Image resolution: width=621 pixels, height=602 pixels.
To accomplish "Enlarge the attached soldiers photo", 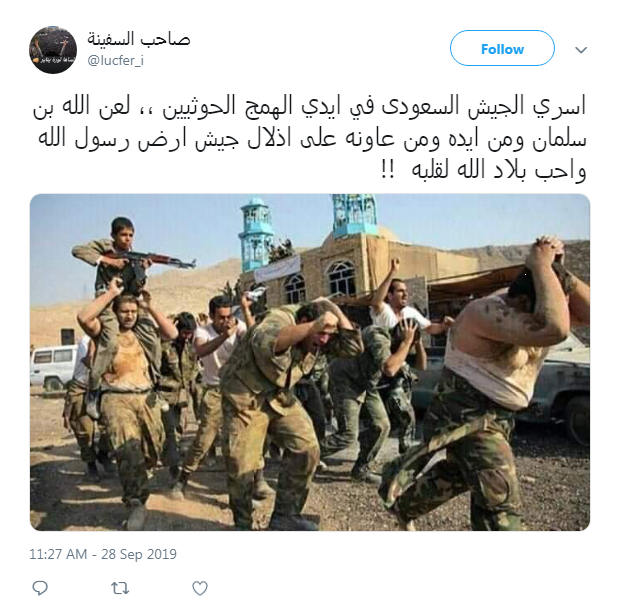I will 310,362.
